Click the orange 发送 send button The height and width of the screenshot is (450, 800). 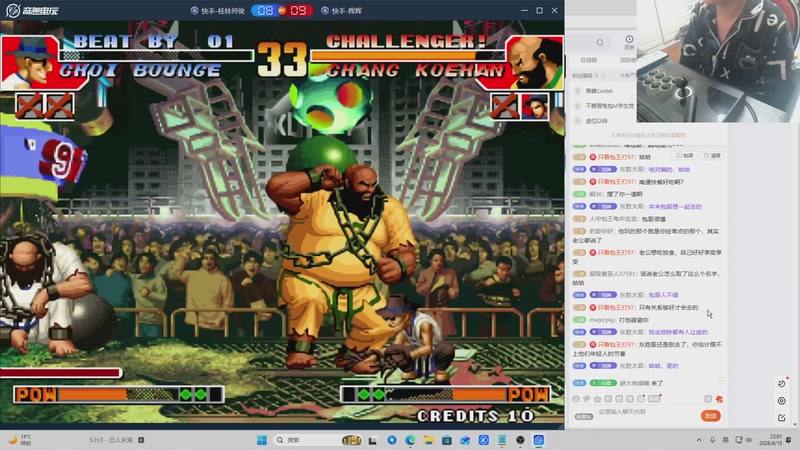click(710, 416)
